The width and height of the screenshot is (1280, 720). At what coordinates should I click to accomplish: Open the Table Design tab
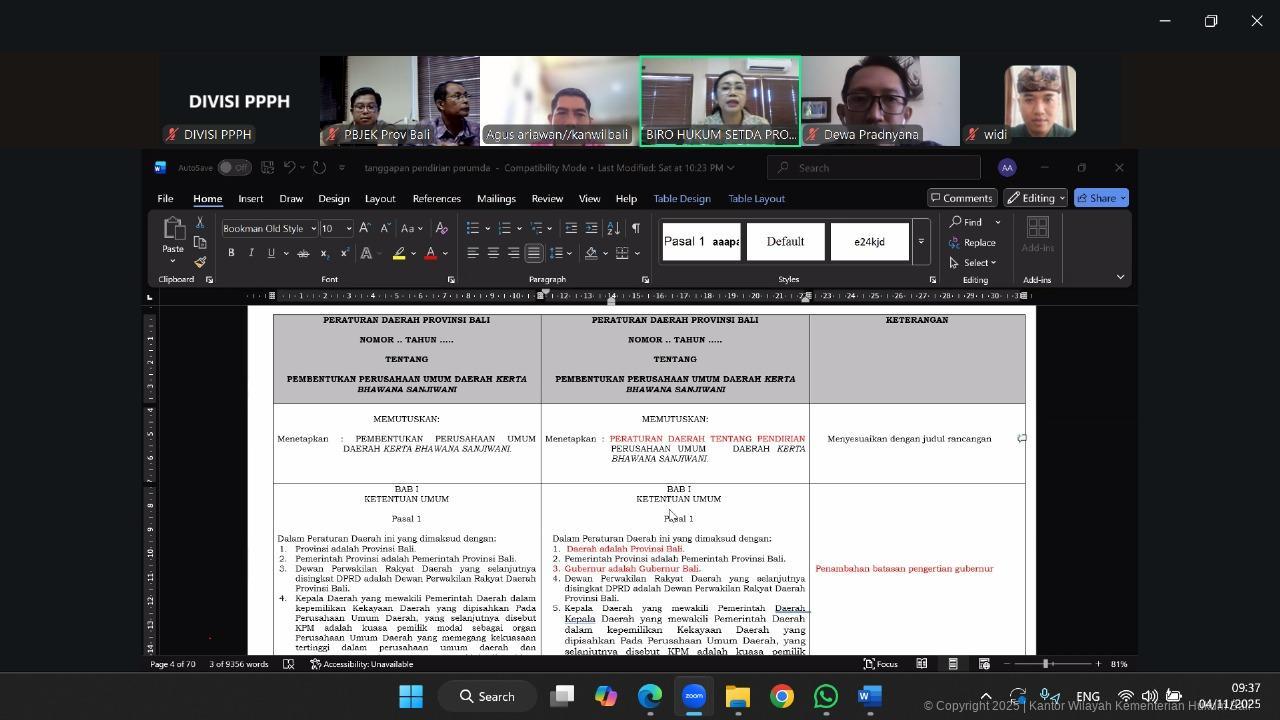tap(682, 199)
